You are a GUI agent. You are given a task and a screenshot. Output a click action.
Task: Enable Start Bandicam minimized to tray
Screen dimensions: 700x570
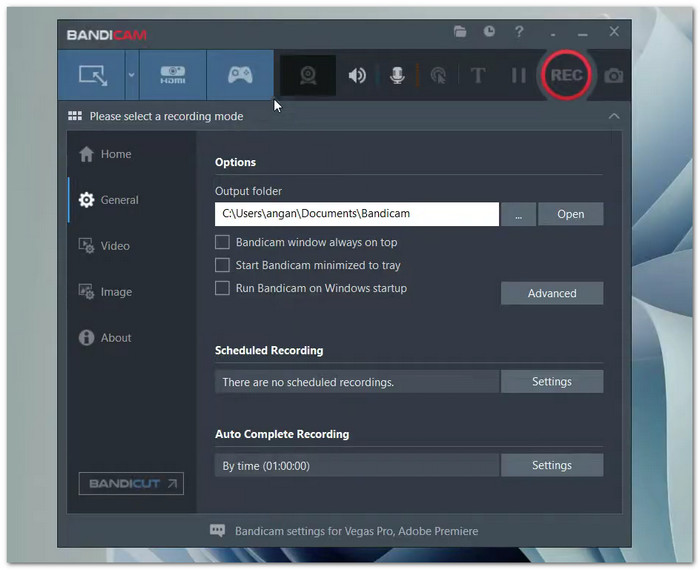click(x=222, y=265)
